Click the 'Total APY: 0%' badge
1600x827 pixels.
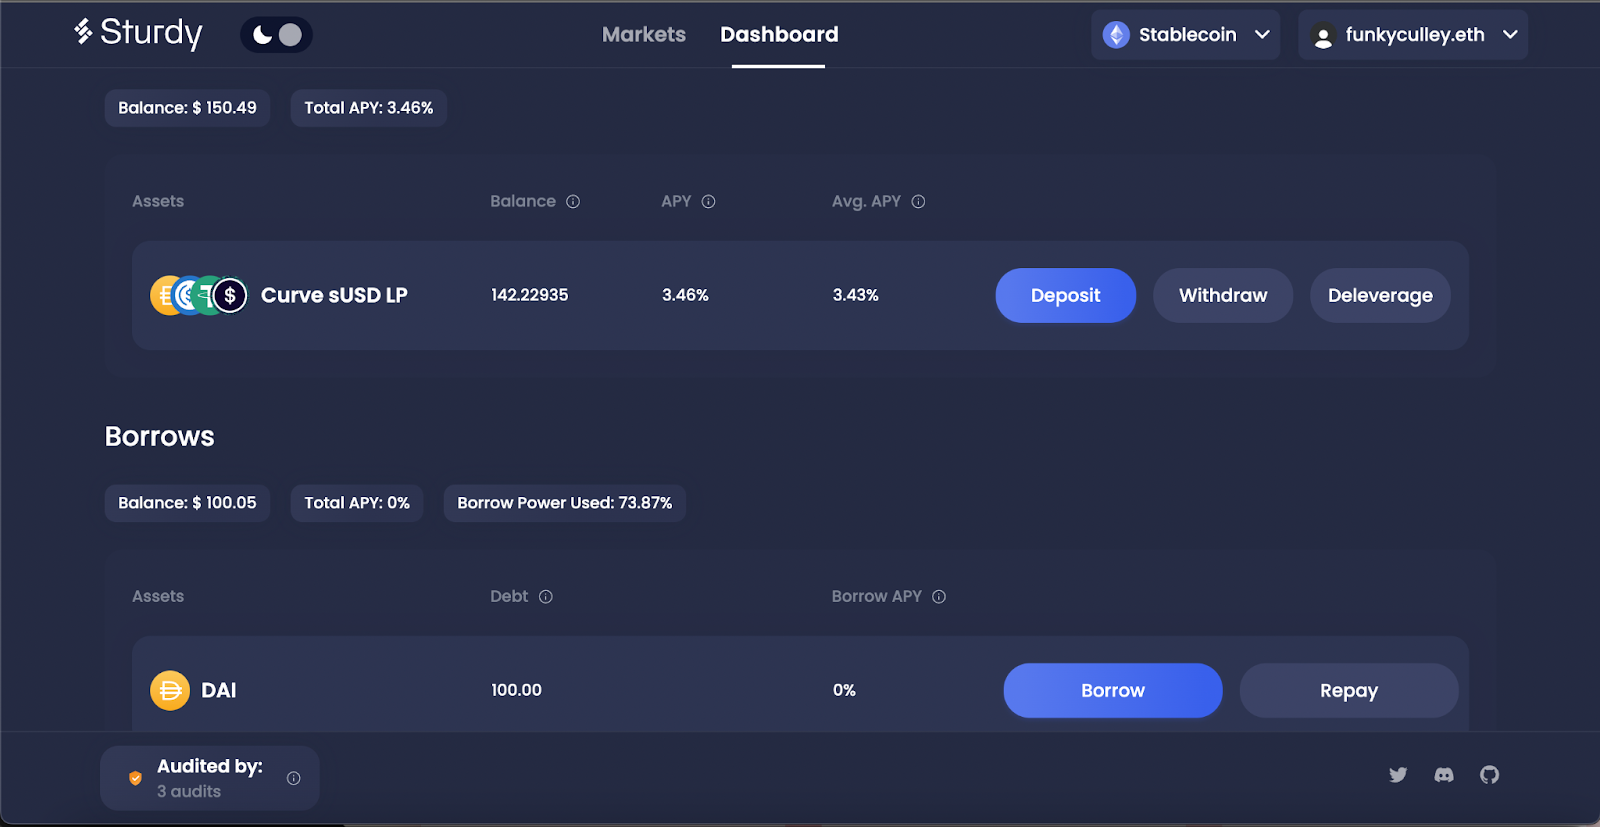(x=357, y=503)
